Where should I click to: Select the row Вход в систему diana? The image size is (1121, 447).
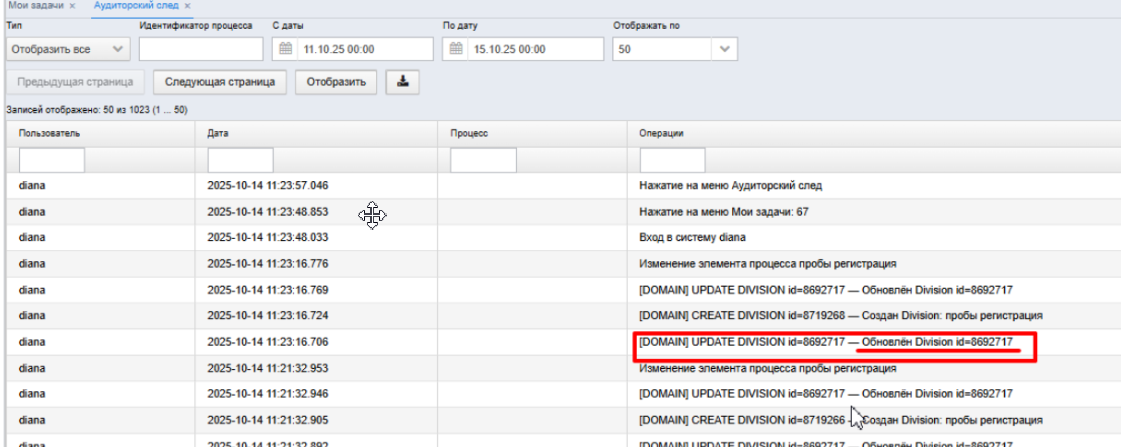click(x=560, y=237)
